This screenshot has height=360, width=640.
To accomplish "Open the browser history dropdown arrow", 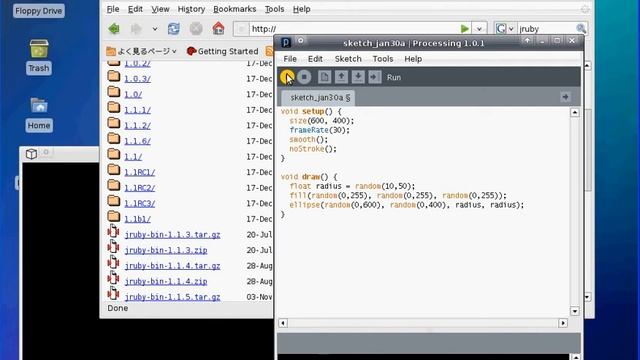I will click(155, 29).
